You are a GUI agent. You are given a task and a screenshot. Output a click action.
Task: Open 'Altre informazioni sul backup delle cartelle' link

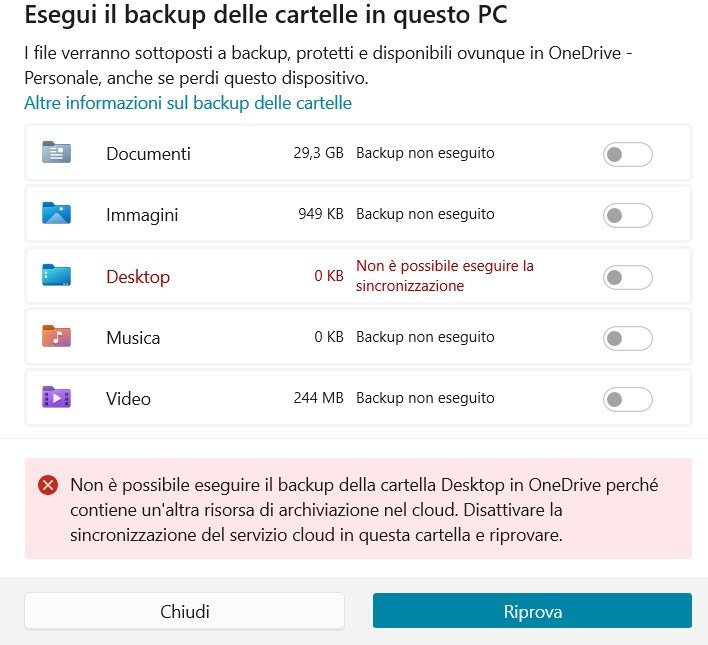tap(188, 103)
